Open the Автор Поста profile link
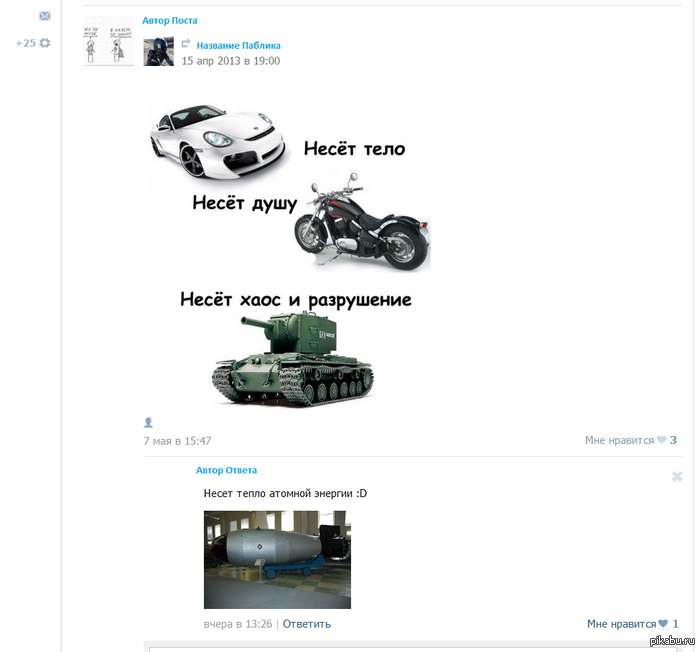The image size is (700, 652). click(x=170, y=21)
